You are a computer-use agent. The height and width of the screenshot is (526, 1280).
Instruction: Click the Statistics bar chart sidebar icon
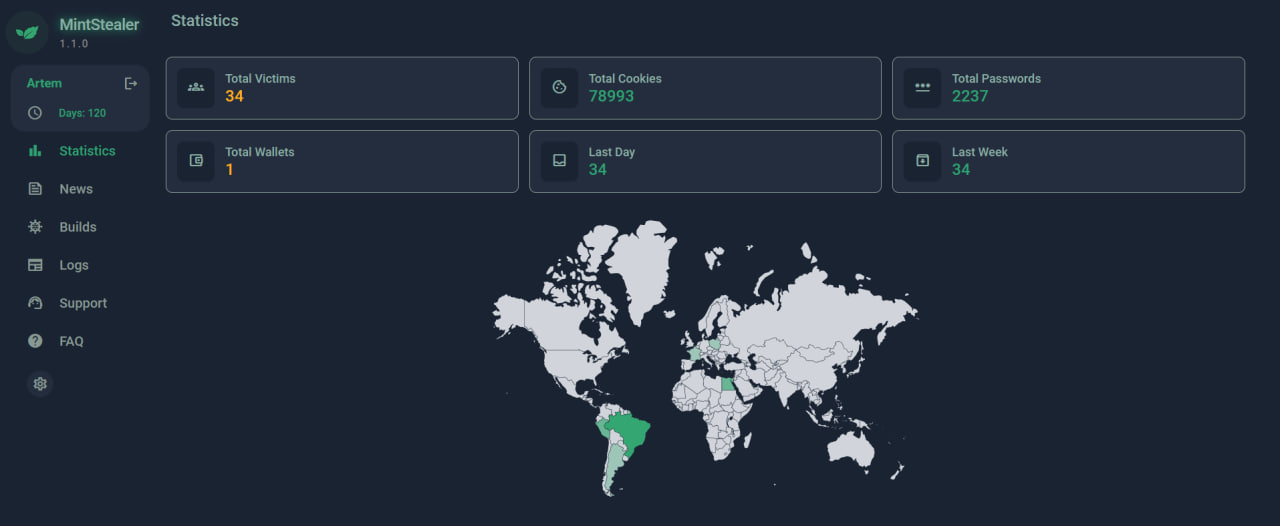coord(35,151)
